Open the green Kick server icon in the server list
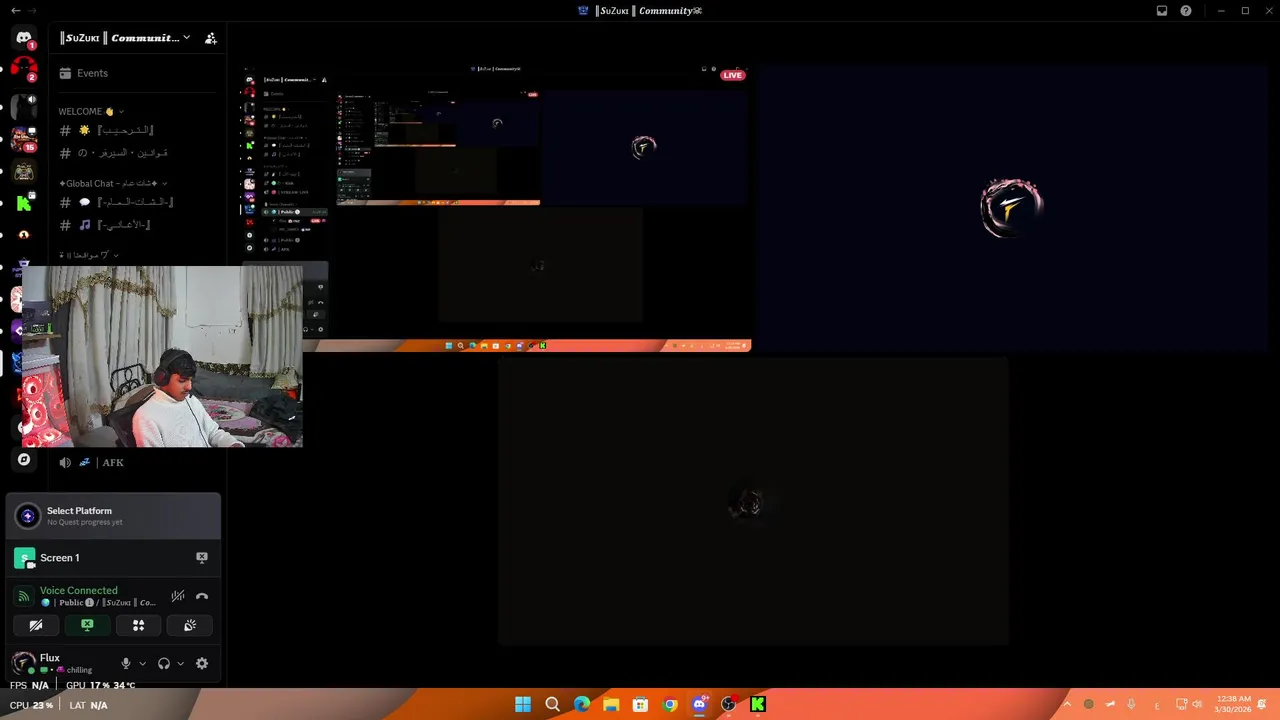The image size is (1280, 720). [x=24, y=203]
